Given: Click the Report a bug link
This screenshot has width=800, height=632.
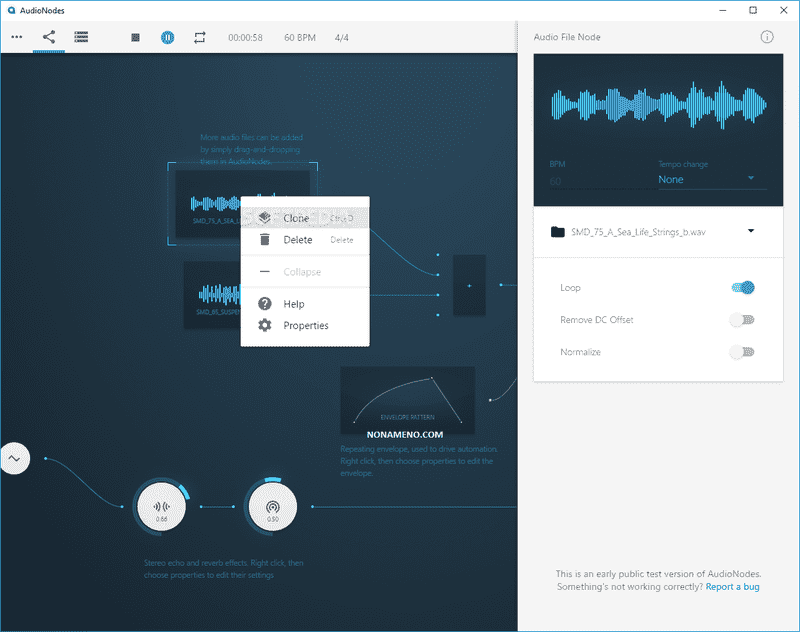Looking at the screenshot, I should [732, 587].
